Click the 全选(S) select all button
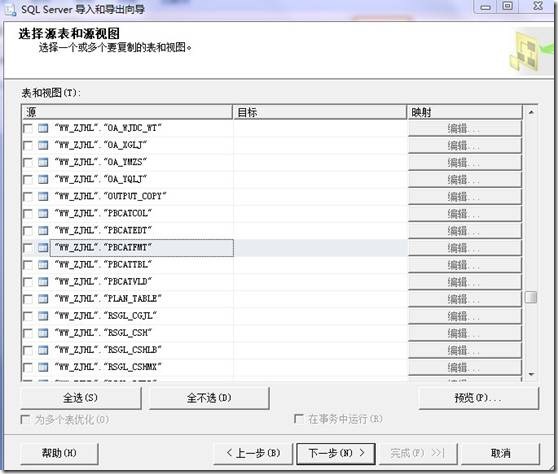 pyautogui.click(x=81, y=398)
